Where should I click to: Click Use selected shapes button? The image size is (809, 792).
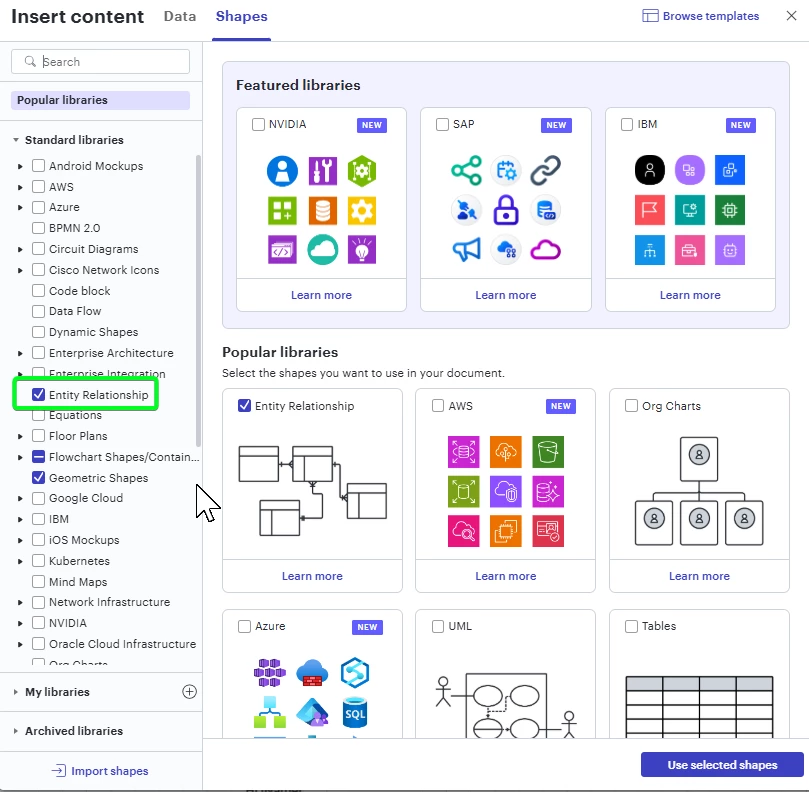[722, 765]
